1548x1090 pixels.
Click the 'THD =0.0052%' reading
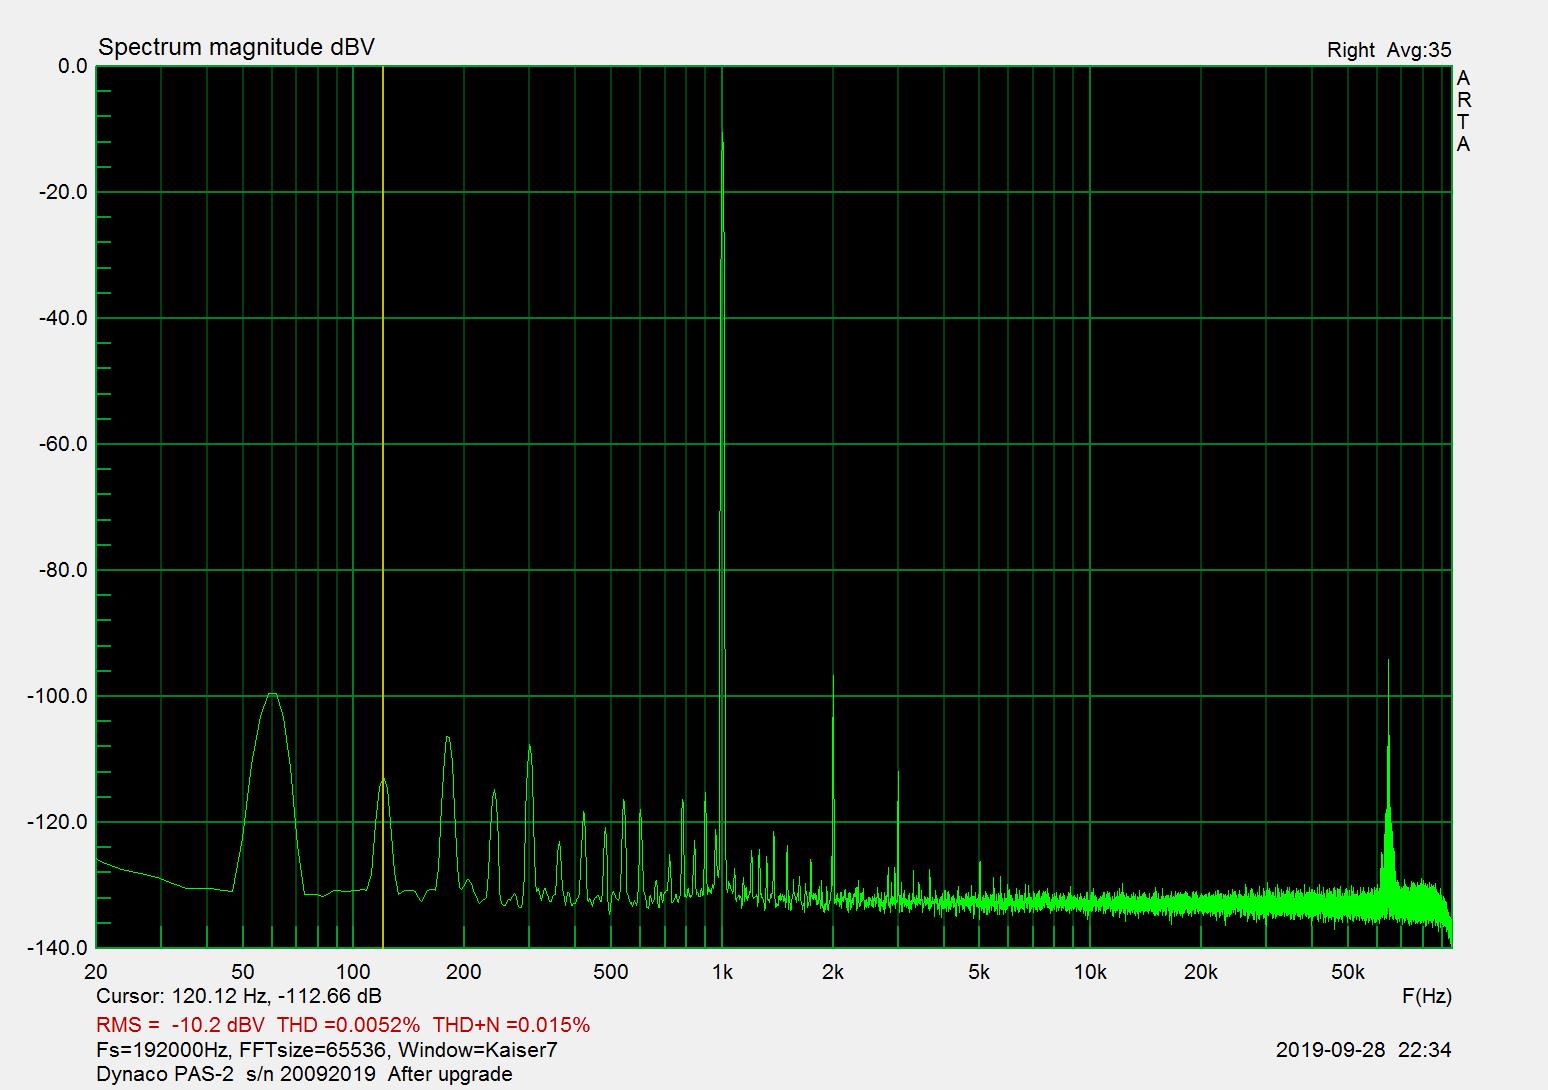tap(348, 1025)
